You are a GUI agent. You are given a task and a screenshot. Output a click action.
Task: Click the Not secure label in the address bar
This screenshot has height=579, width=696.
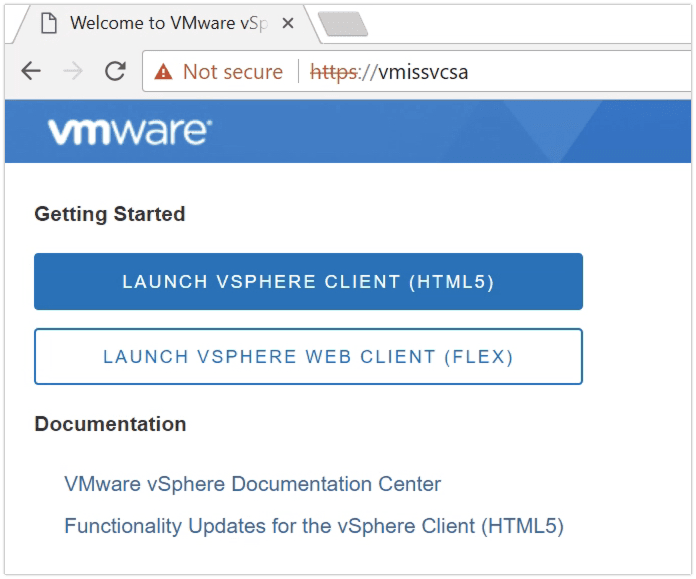coord(233,71)
